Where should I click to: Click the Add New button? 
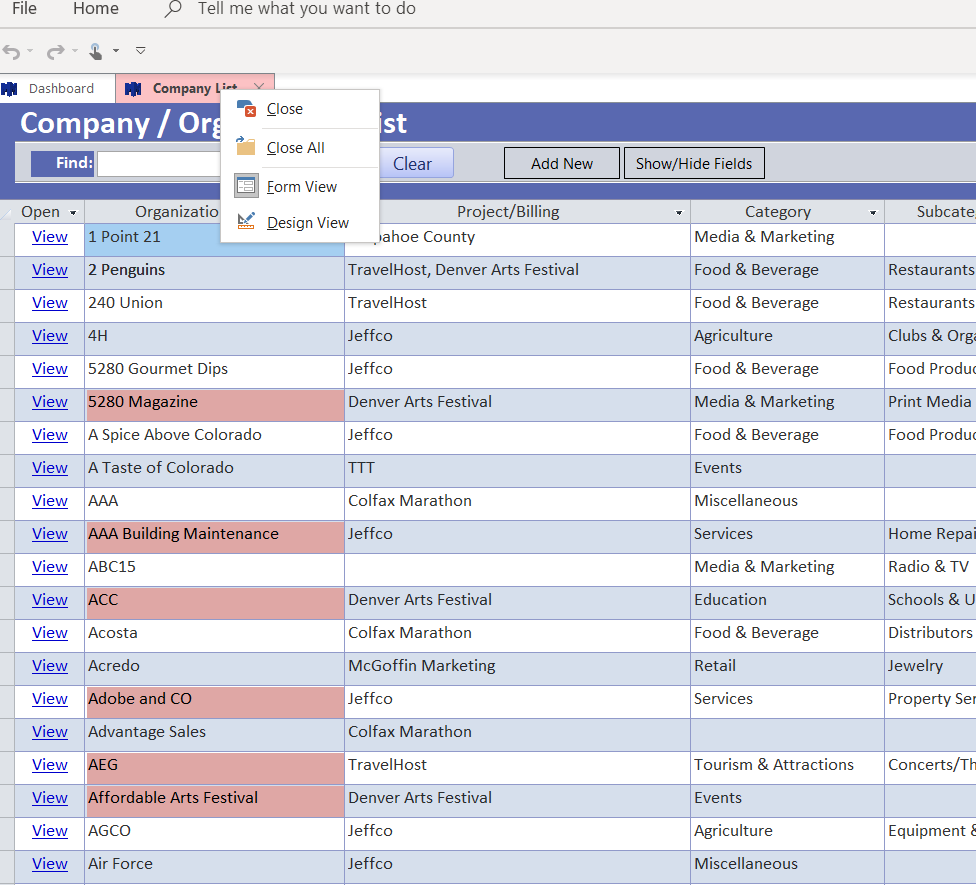(562, 163)
